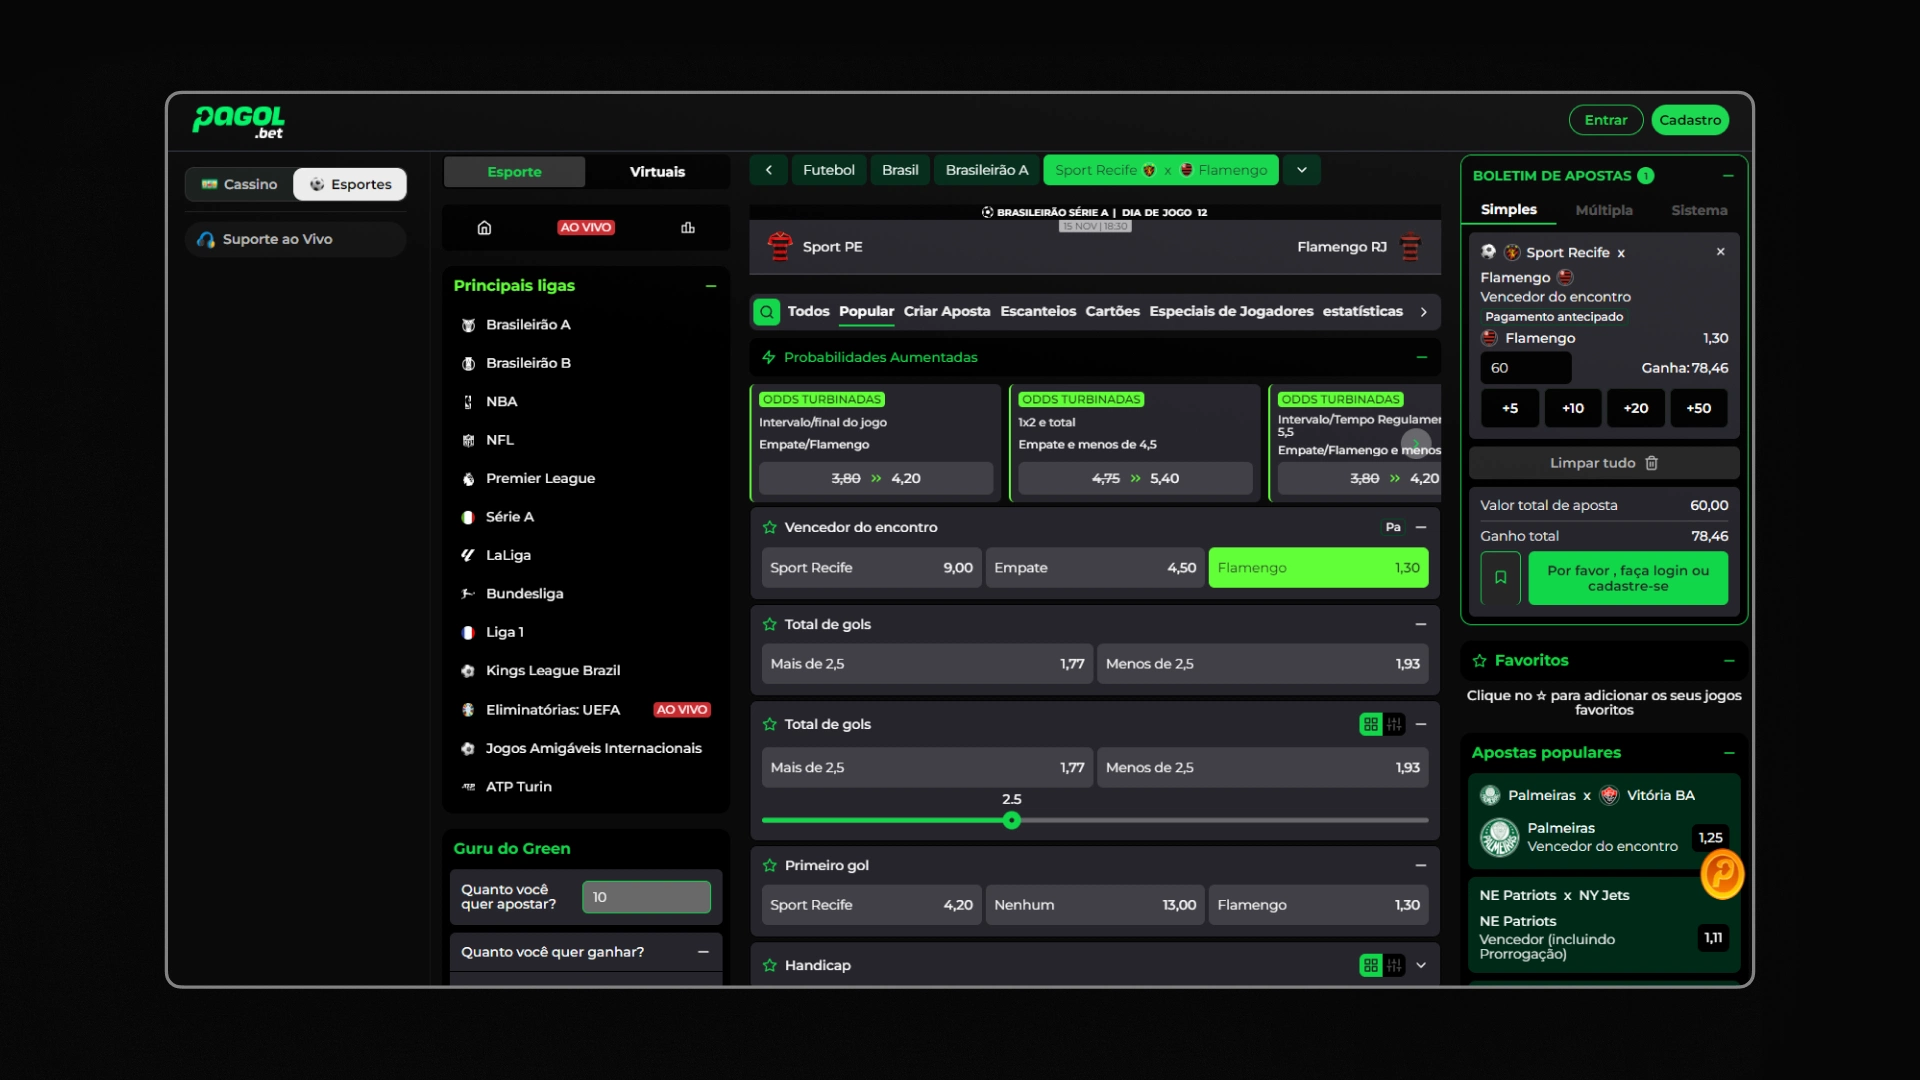1920x1080 pixels.
Task: Switch Handicap to grid view toggle
Action: [x=1371, y=965]
